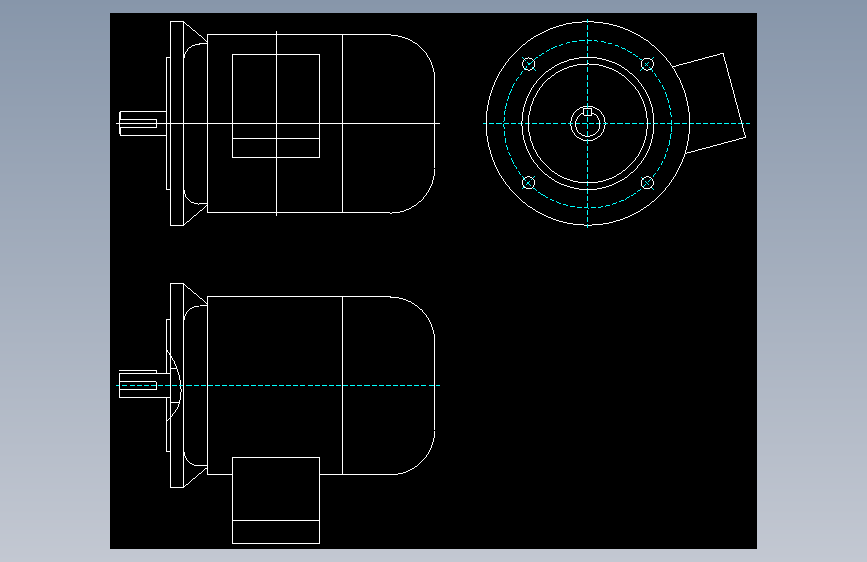This screenshot has width=867, height=562.
Task: Click the terminal box rectangle inside the upper motor side view
Action: pyautogui.click(x=276, y=106)
